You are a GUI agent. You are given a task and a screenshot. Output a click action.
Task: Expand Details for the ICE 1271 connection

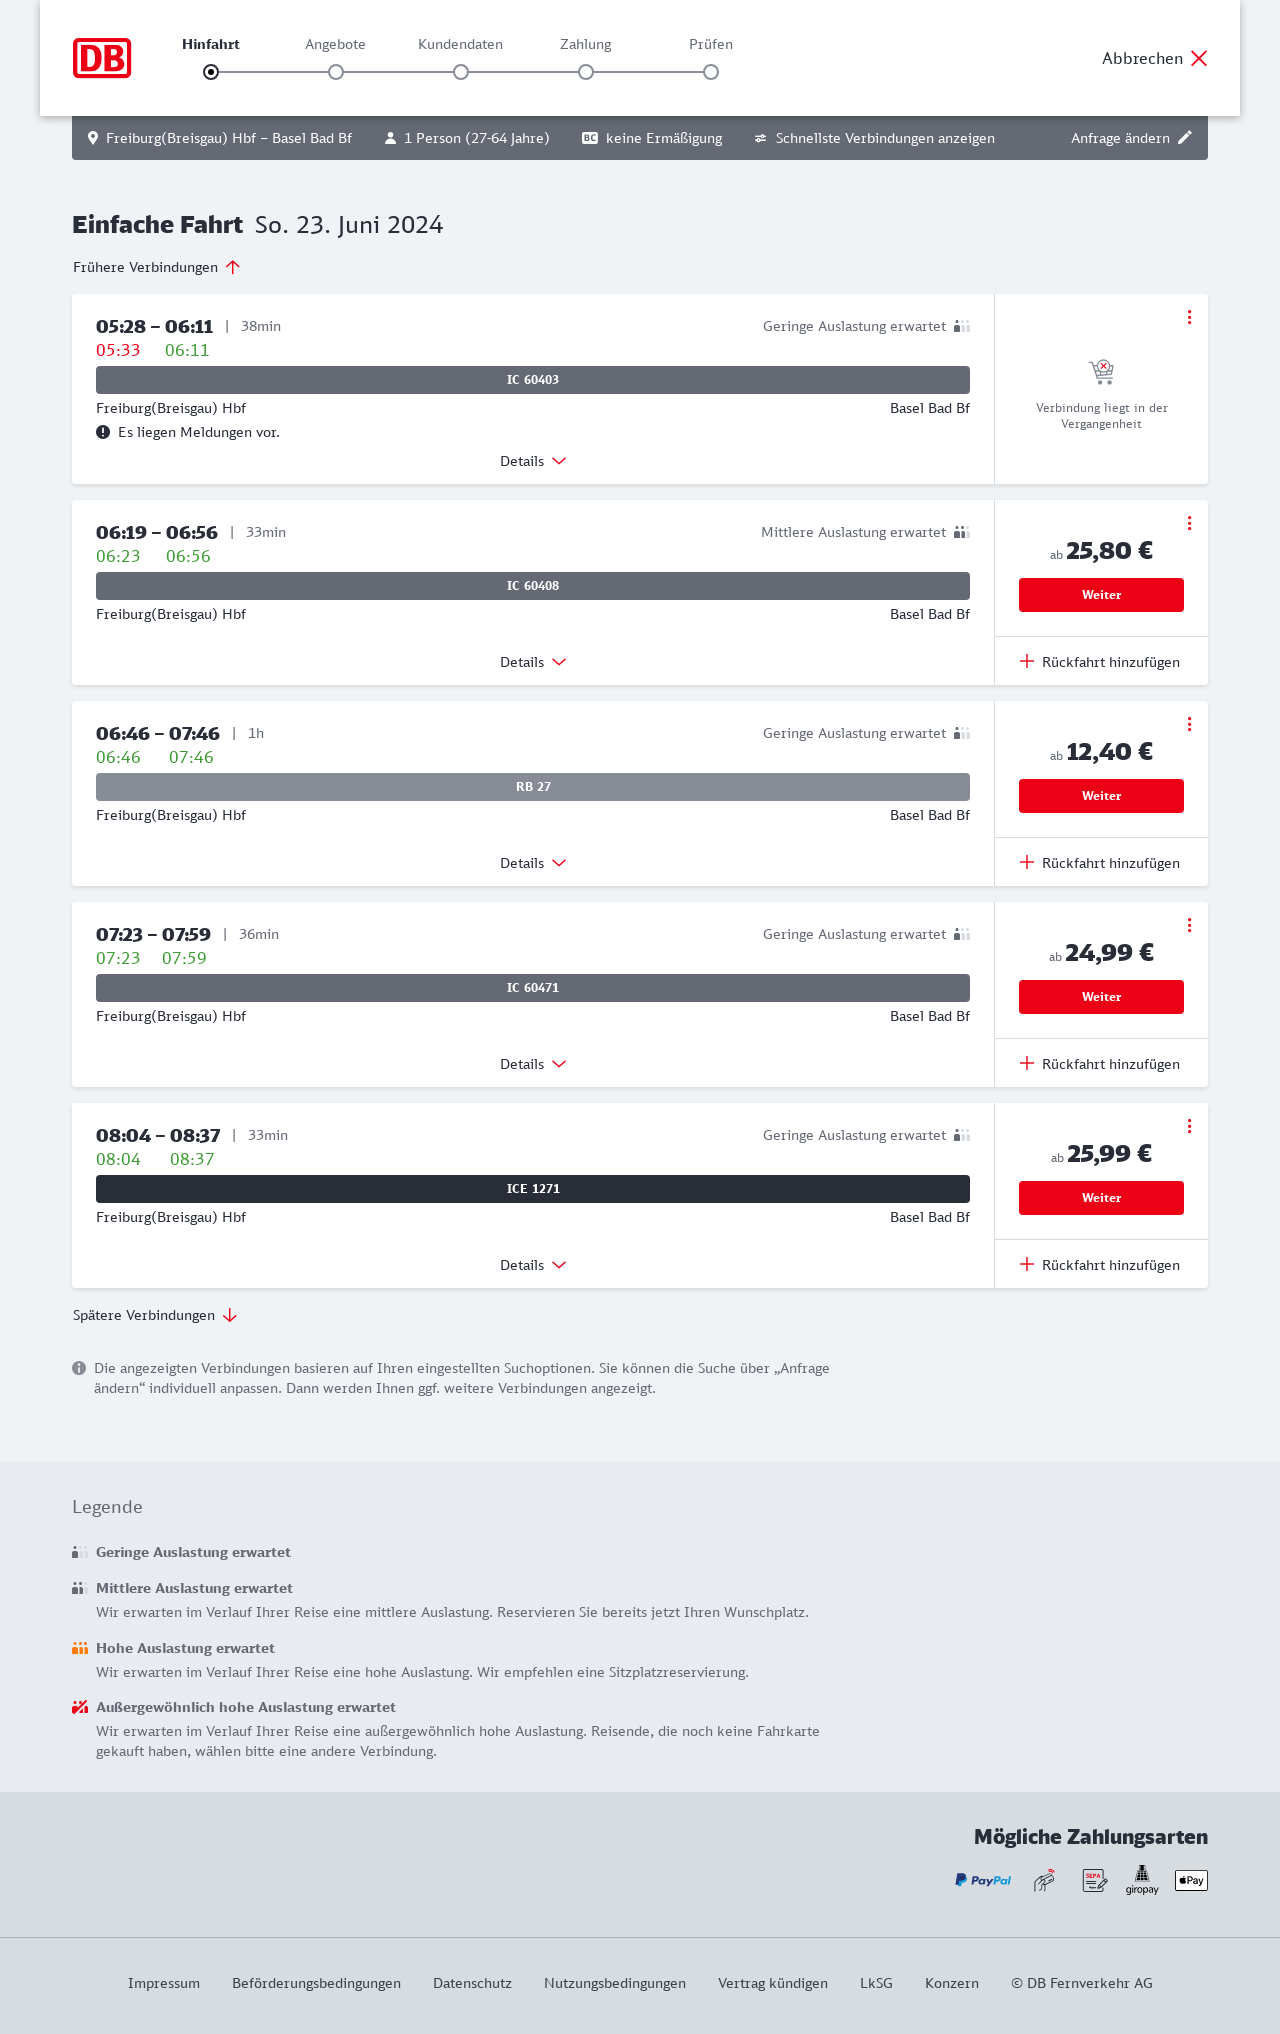point(533,1265)
